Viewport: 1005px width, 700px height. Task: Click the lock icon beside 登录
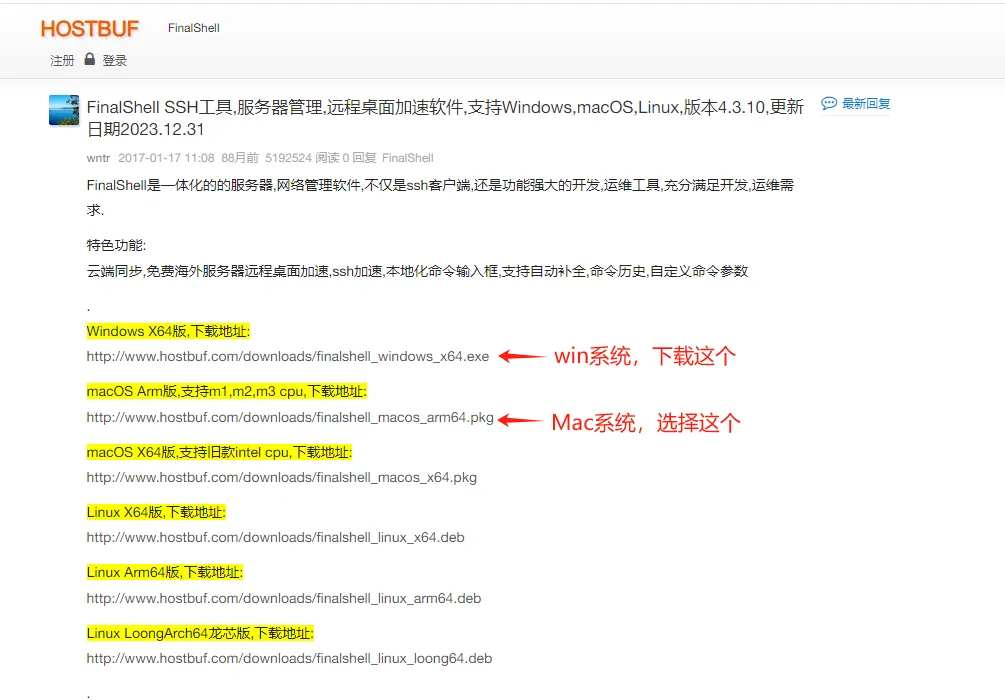[90, 60]
